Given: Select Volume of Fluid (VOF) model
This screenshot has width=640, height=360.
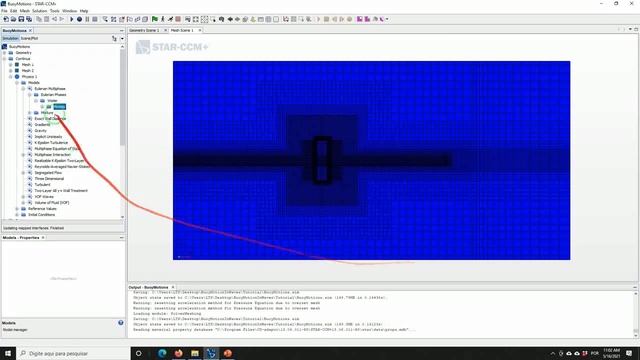Looking at the screenshot, I should [51, 203].
